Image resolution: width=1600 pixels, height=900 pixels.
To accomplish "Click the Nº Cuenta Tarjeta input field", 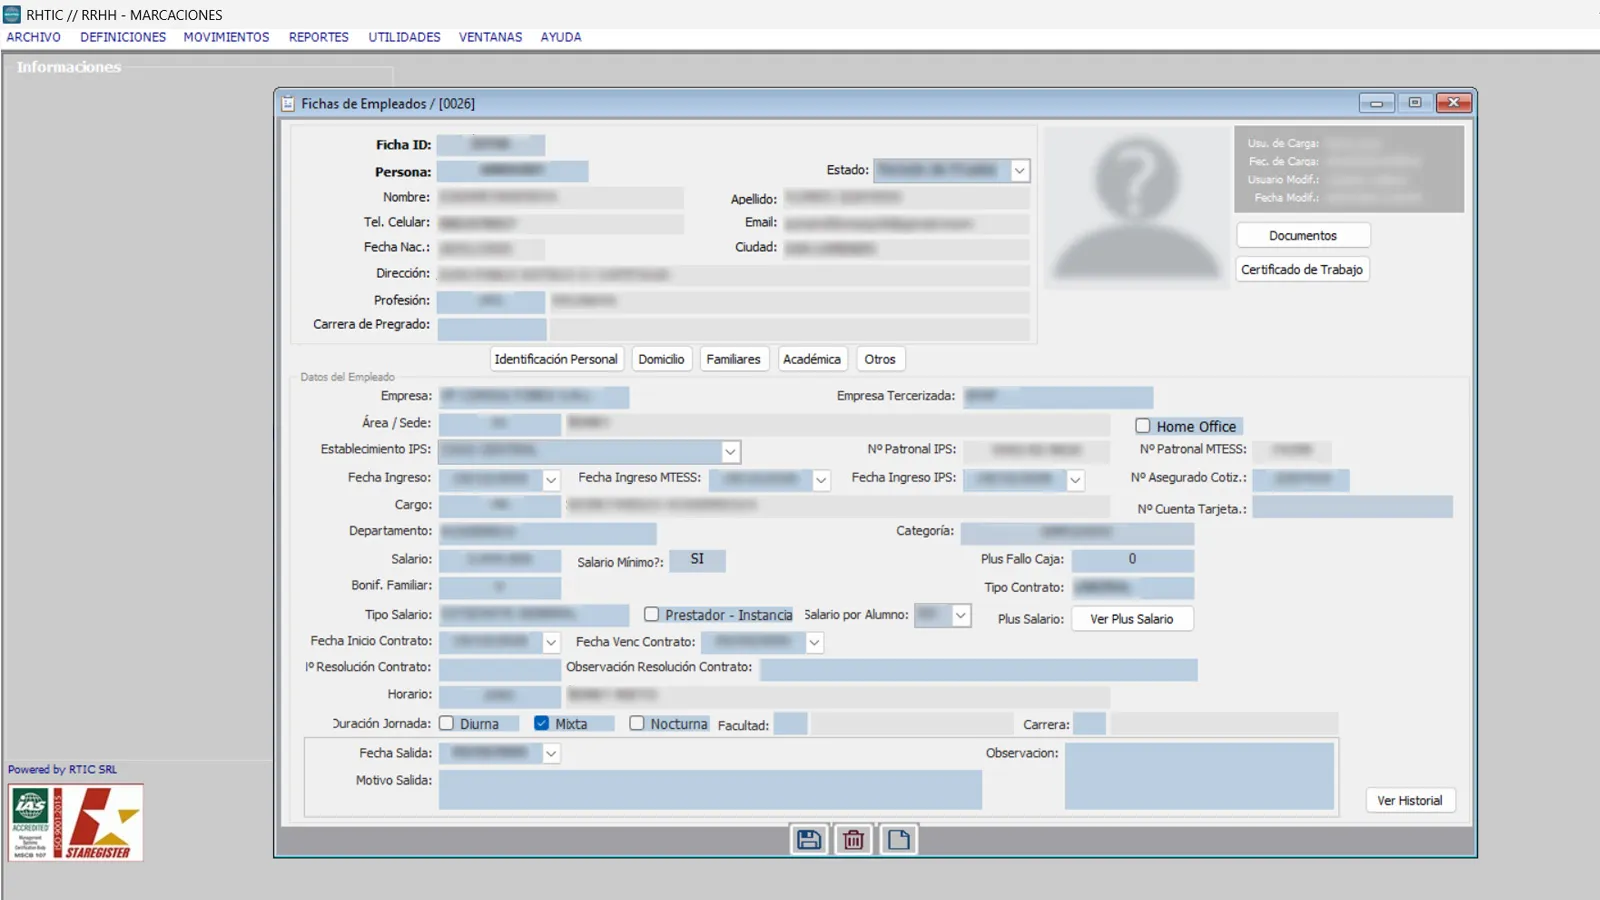I will [1352, 508].
